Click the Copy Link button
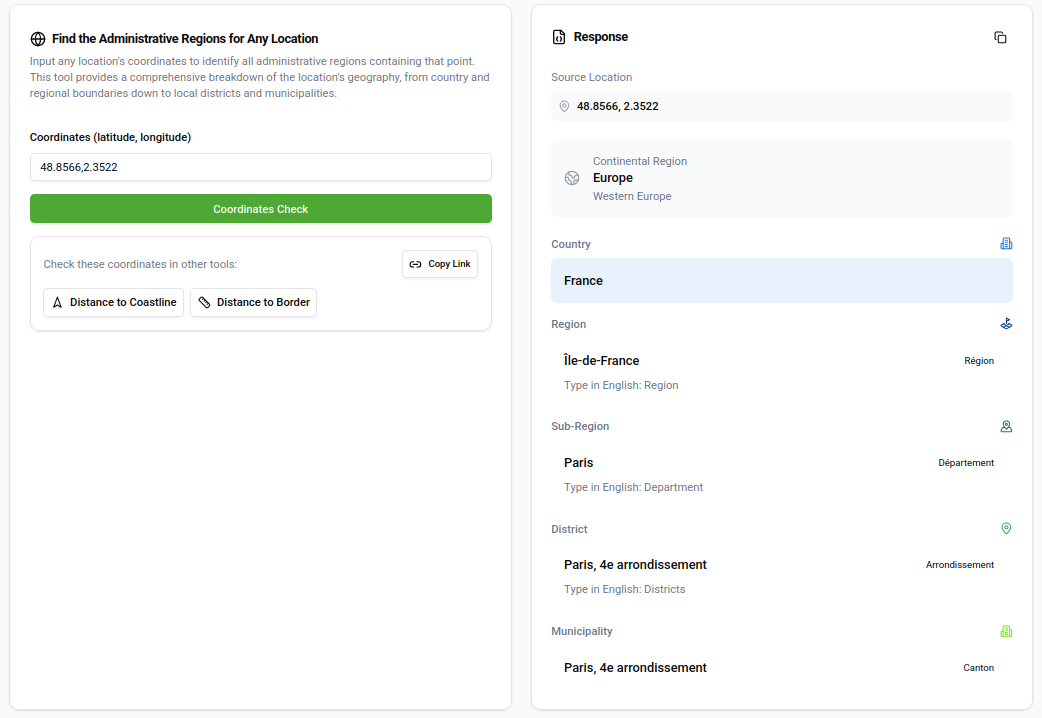The image size is (1042, 718). click(x=440, y=264)
